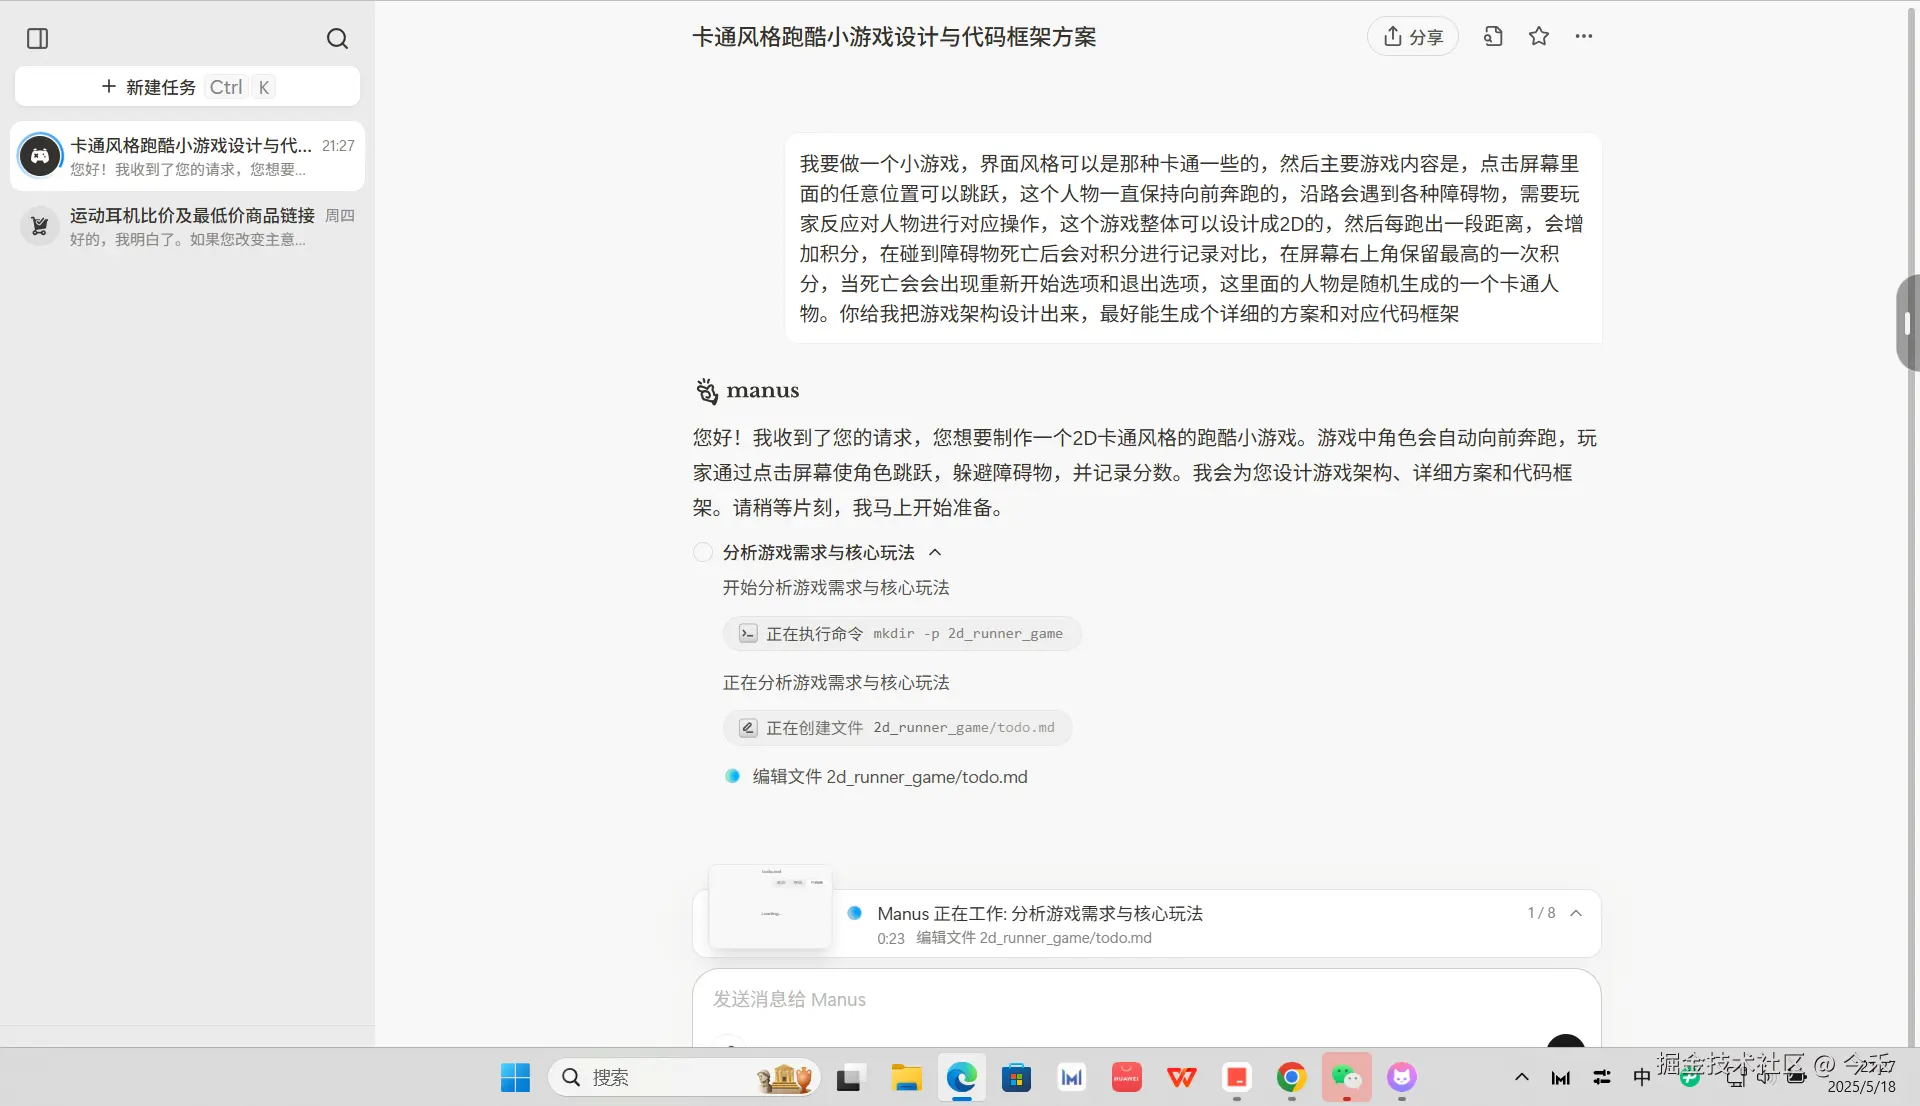Screen dimensions: 1920x1106
Task: View the source document icon near share
Action: [x=1492, y=36]
